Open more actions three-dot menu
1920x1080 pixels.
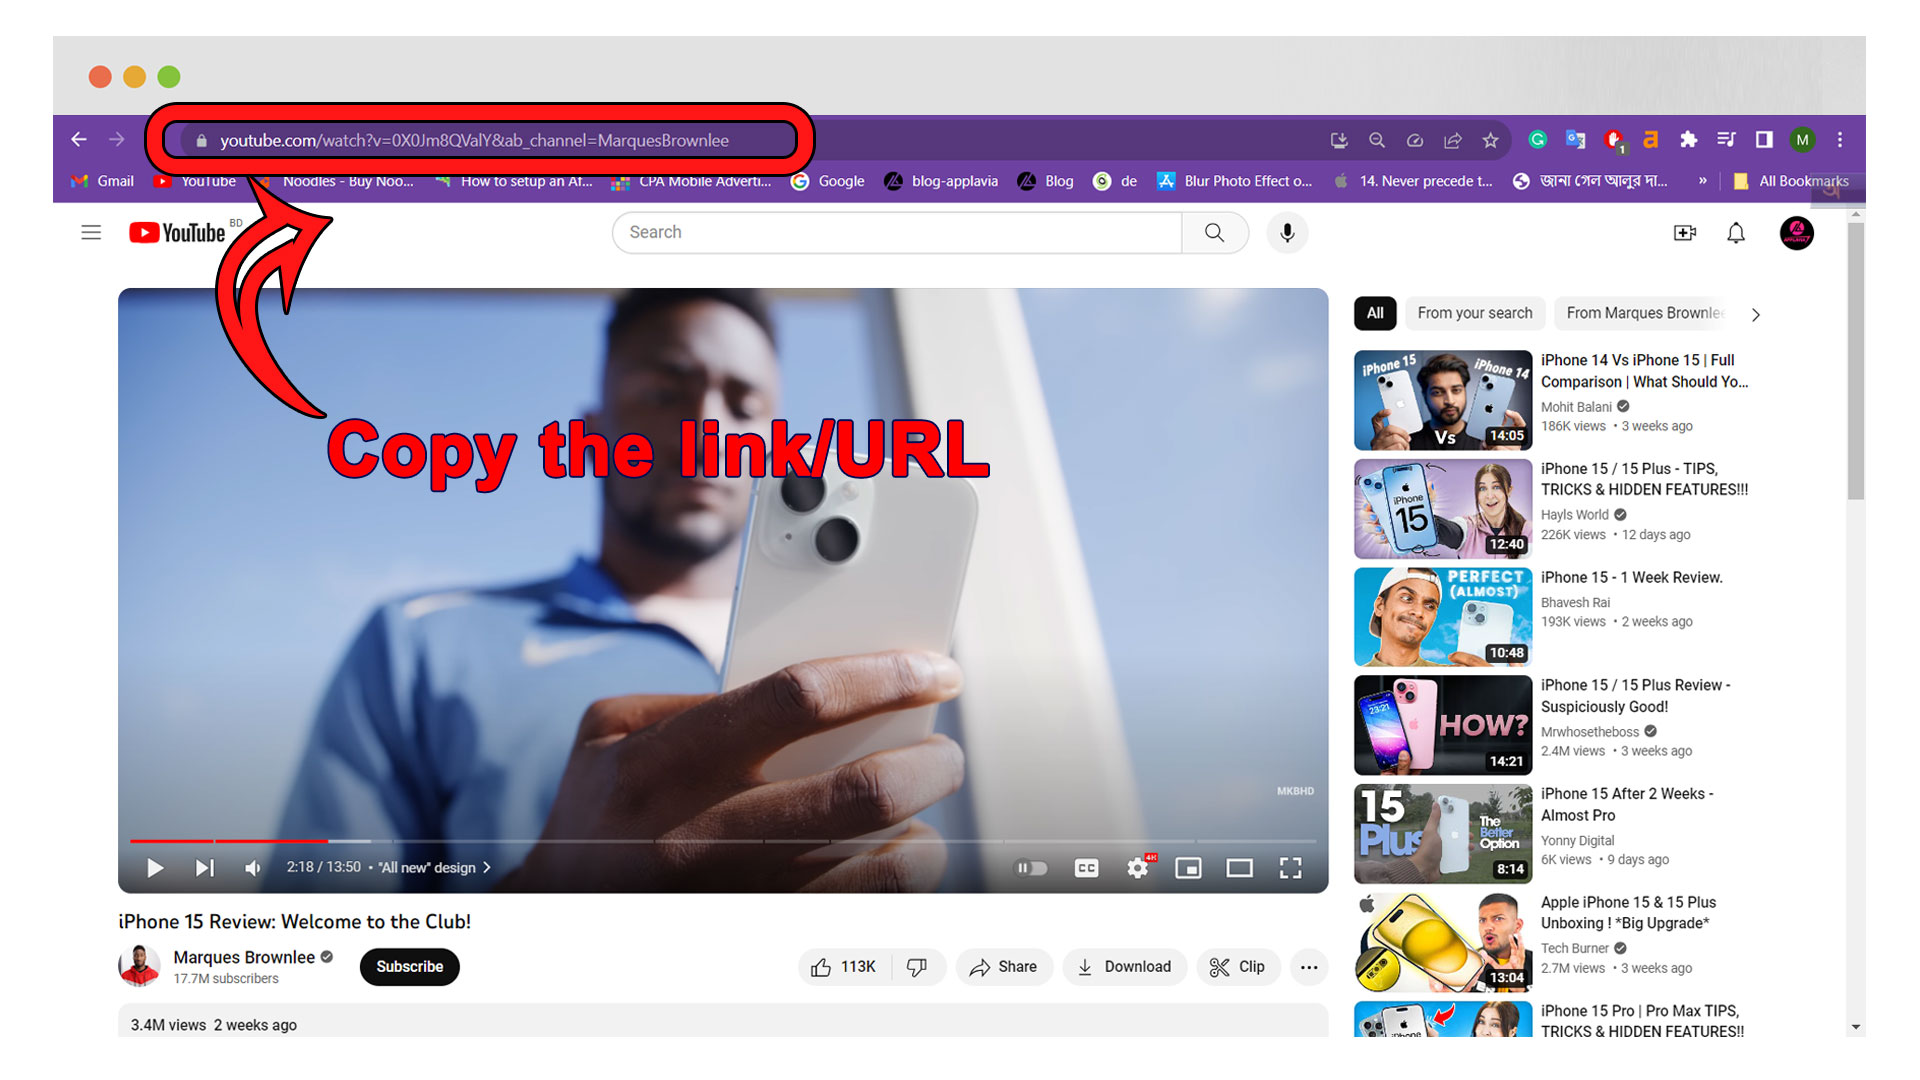coord(1308,967)
